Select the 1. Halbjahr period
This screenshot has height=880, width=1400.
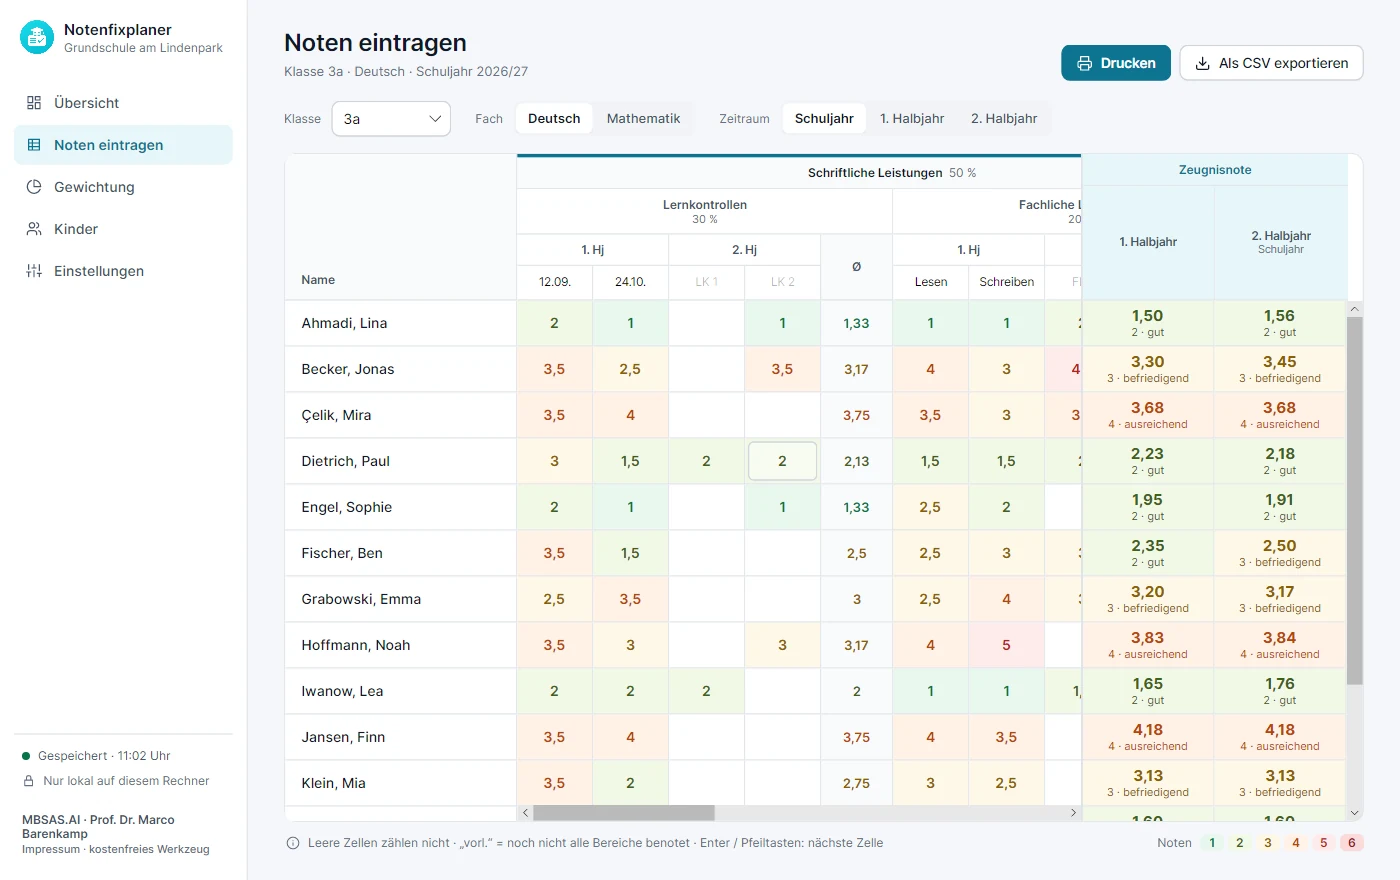[912, 119]
